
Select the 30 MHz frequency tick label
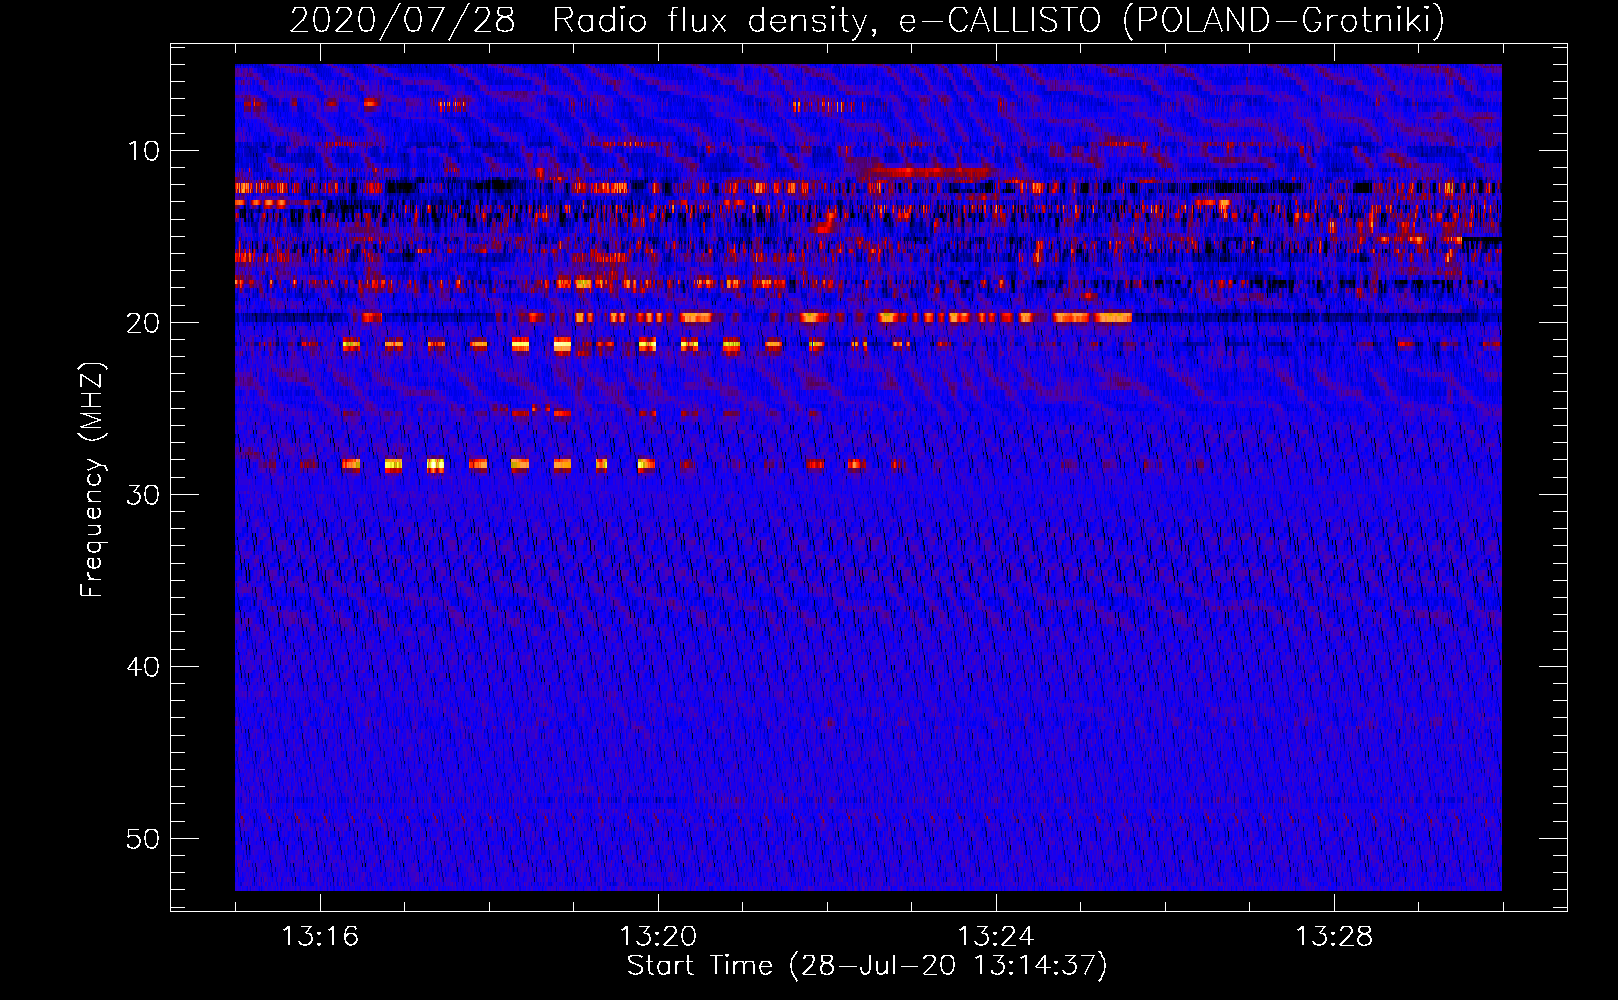[x=143, y=495]
